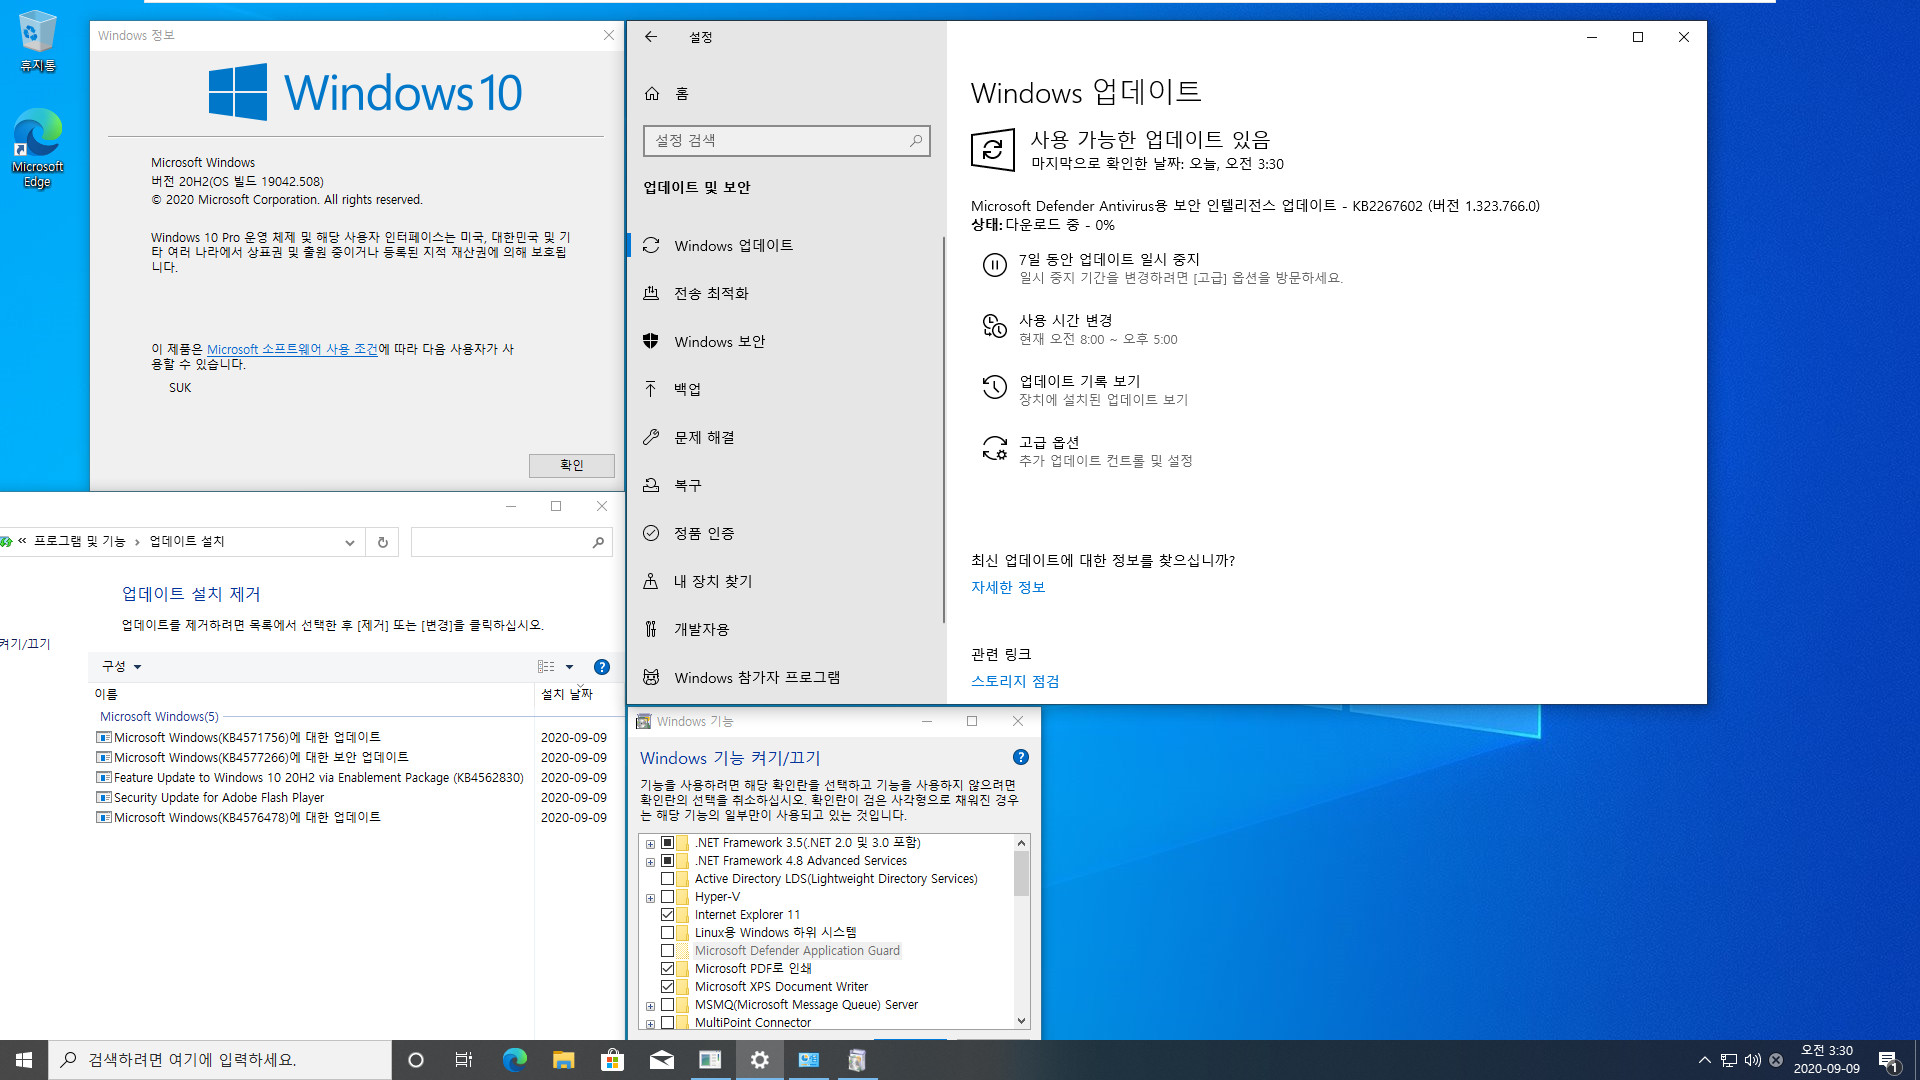Open 구성 dropdown in installed updates

click(121, 667)
